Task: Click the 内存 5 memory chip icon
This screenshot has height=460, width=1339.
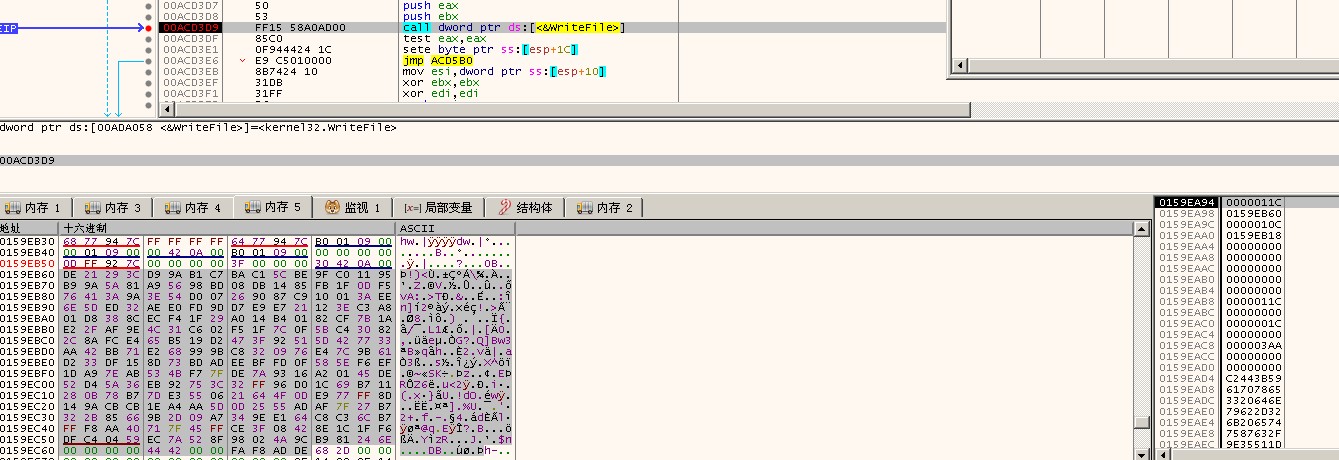Action: (x=252, y=208)
